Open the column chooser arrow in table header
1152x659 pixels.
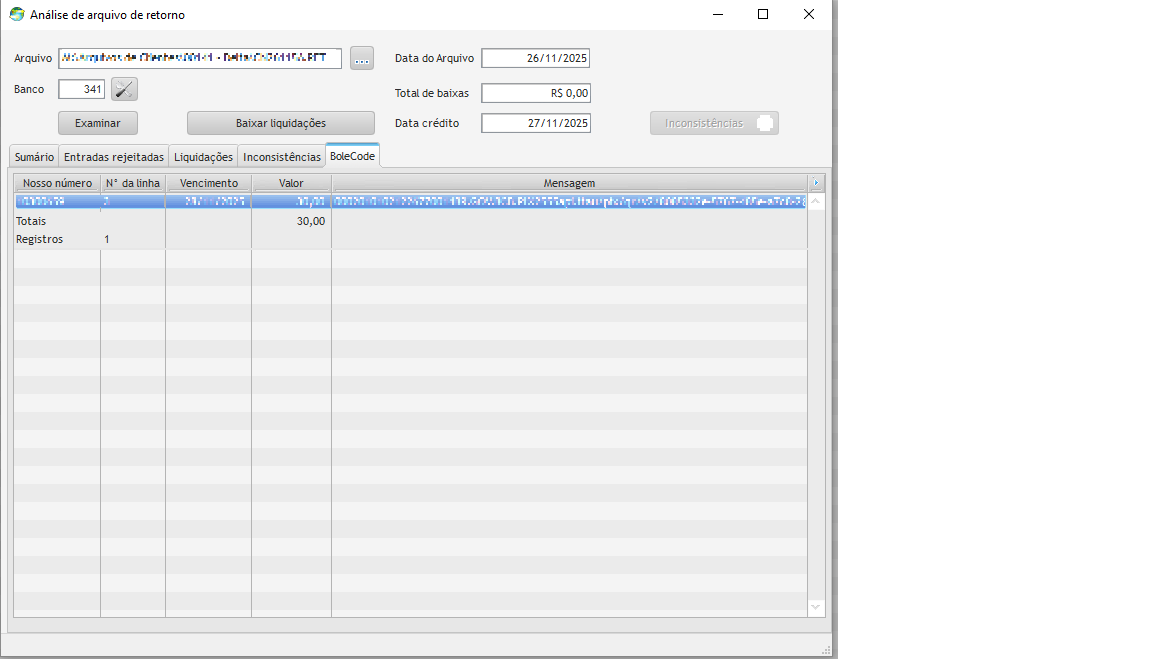[816, 183]
